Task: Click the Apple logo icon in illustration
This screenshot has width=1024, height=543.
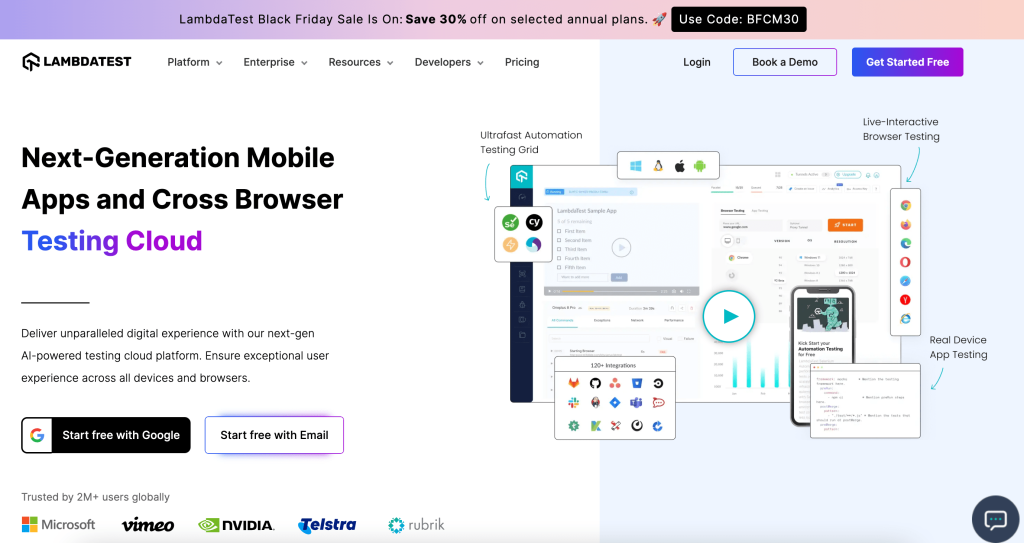Action: (679, 166)
